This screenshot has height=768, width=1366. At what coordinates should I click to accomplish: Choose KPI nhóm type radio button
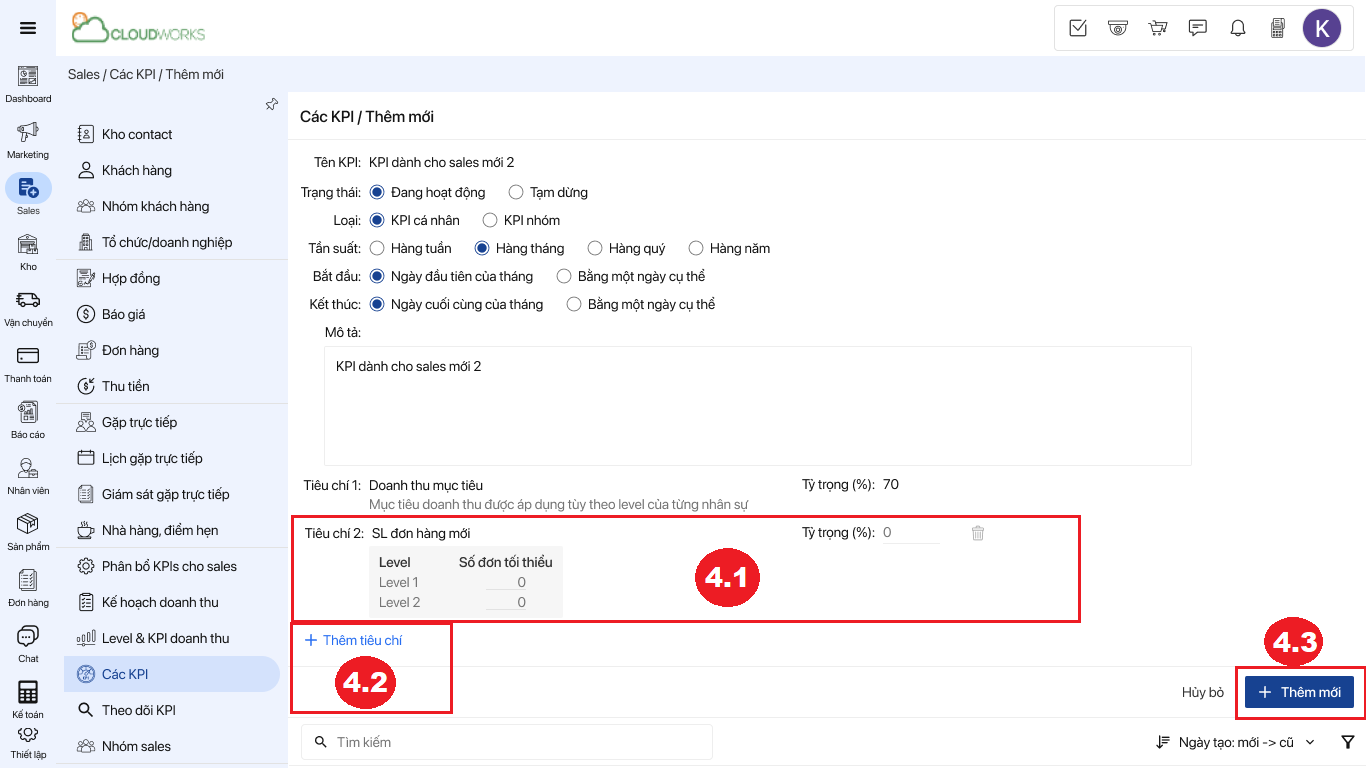[x=490, y=220]
